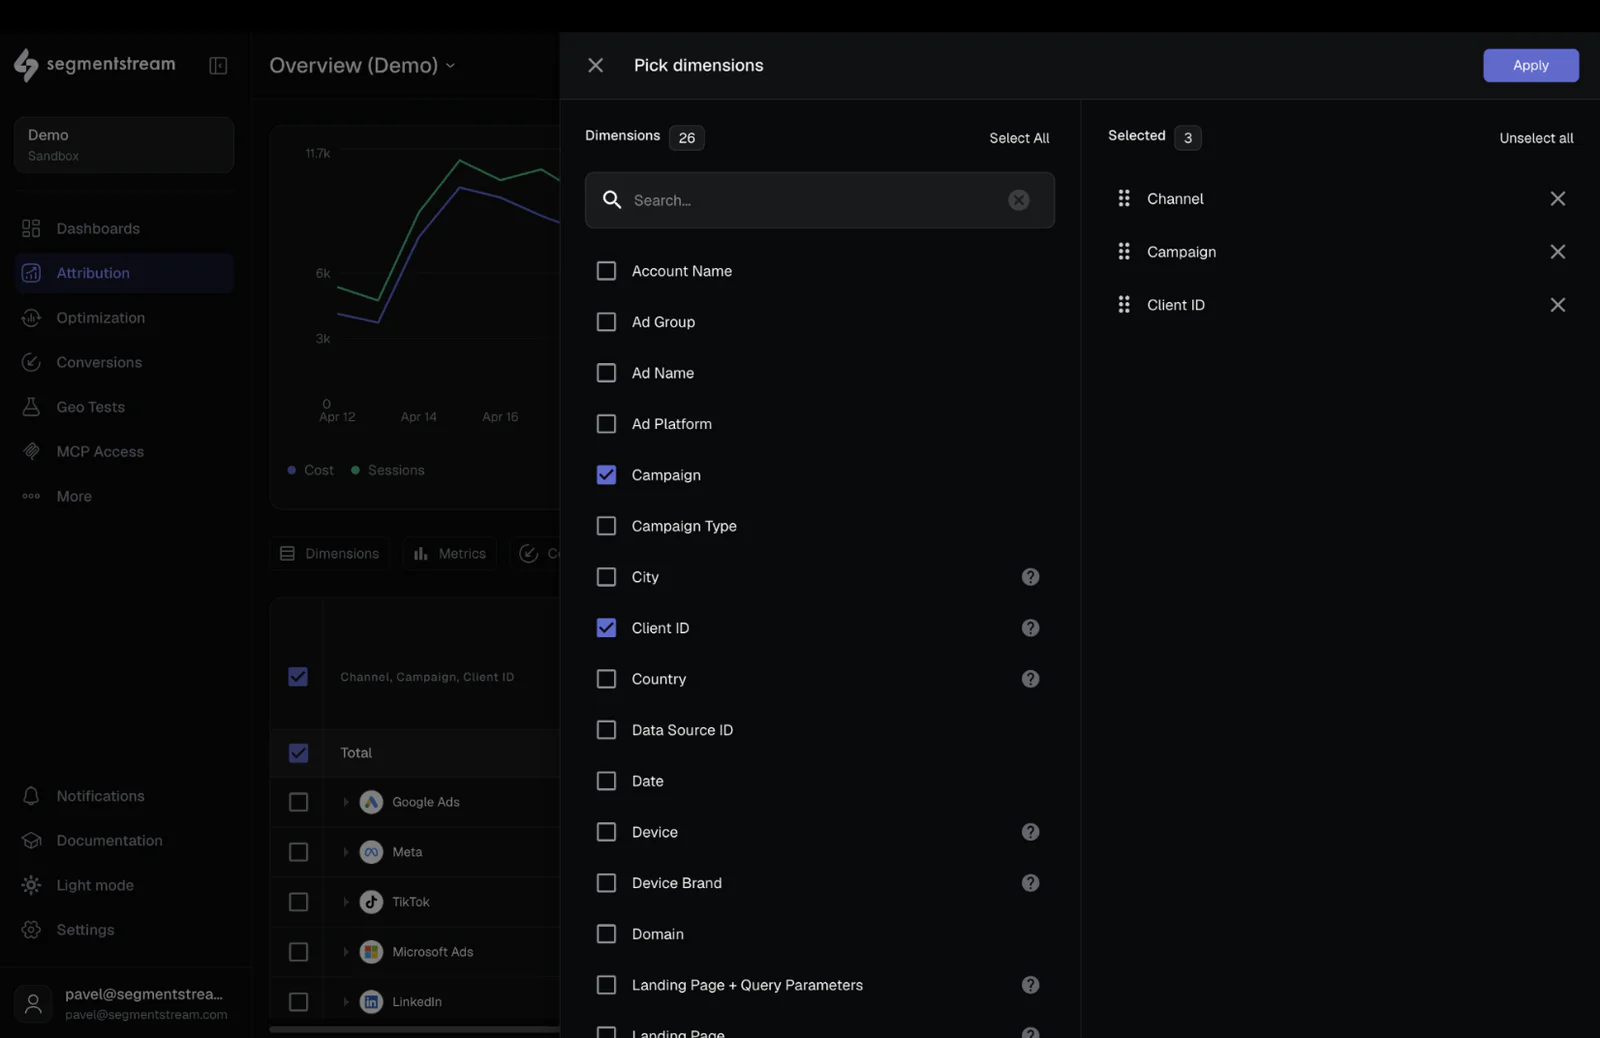Open the Country help question mark
1600x1038 pixels.
tap(1030, 679)
